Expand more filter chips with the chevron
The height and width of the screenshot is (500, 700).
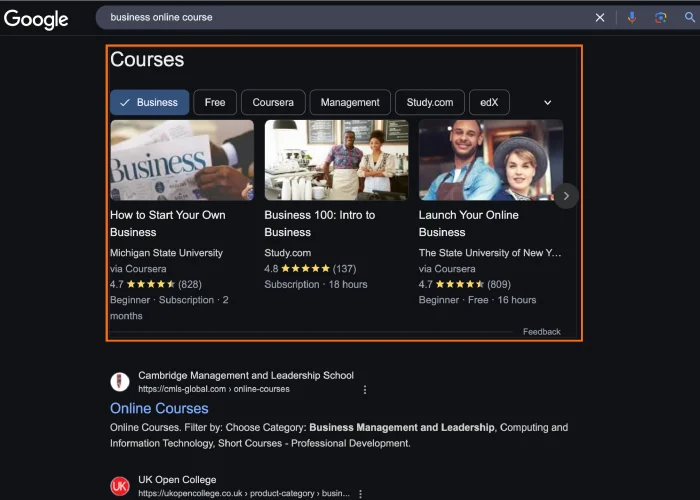[x=547, y=103]
